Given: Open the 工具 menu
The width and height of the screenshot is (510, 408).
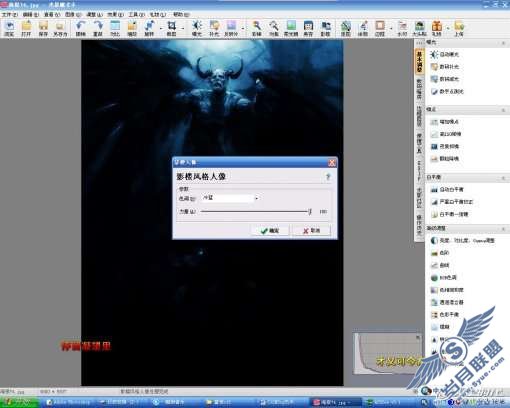Looking at the screenshot, I should [x=136, y=15].
